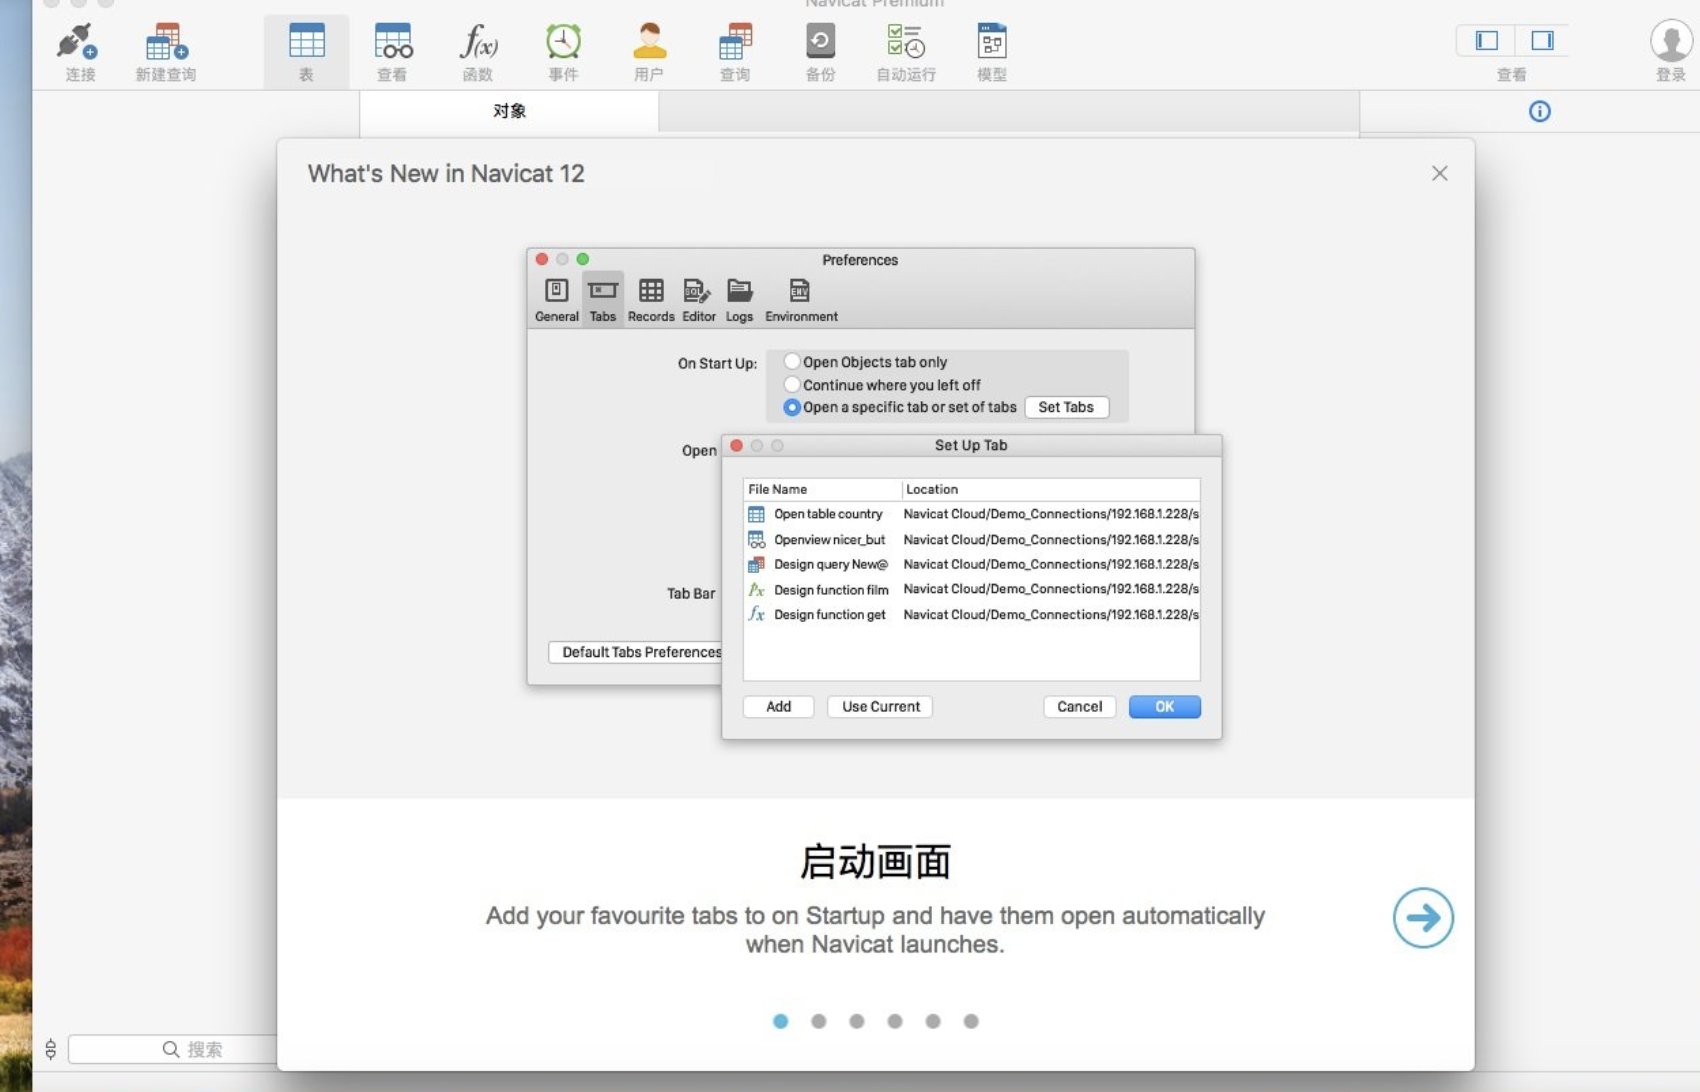Click the Use Current button
Screen dimensions: 1700x1092
(880, 706)
